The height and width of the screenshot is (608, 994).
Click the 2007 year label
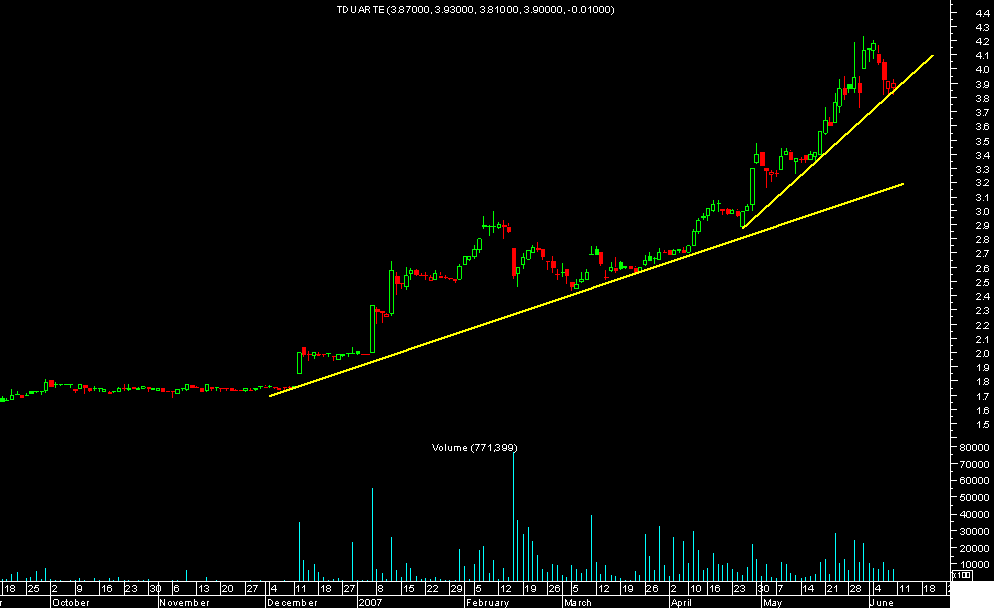[371, 602]
